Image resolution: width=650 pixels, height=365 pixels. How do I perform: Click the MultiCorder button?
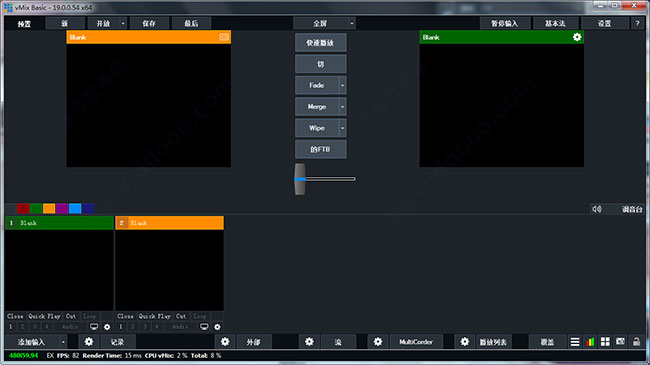coord(416,342)
